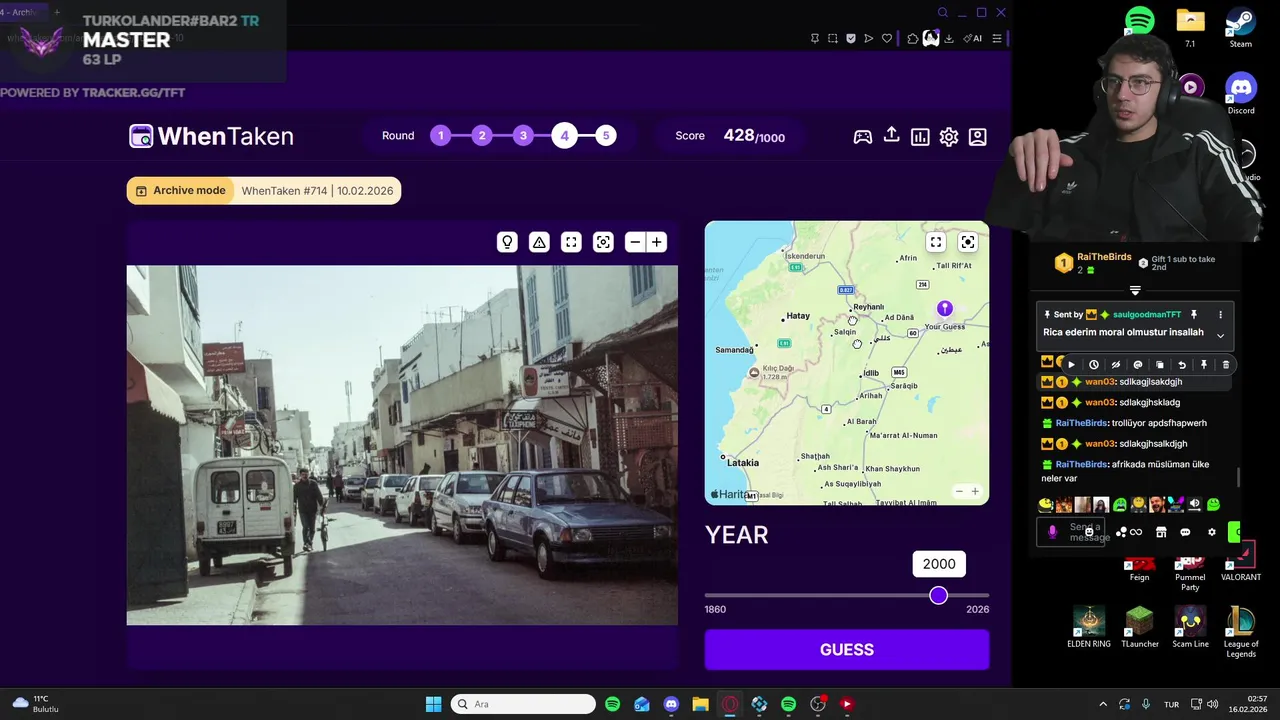Click play icon in chat moderation bar
This screenshot has width=1280, height=720.
point(1072,365)
